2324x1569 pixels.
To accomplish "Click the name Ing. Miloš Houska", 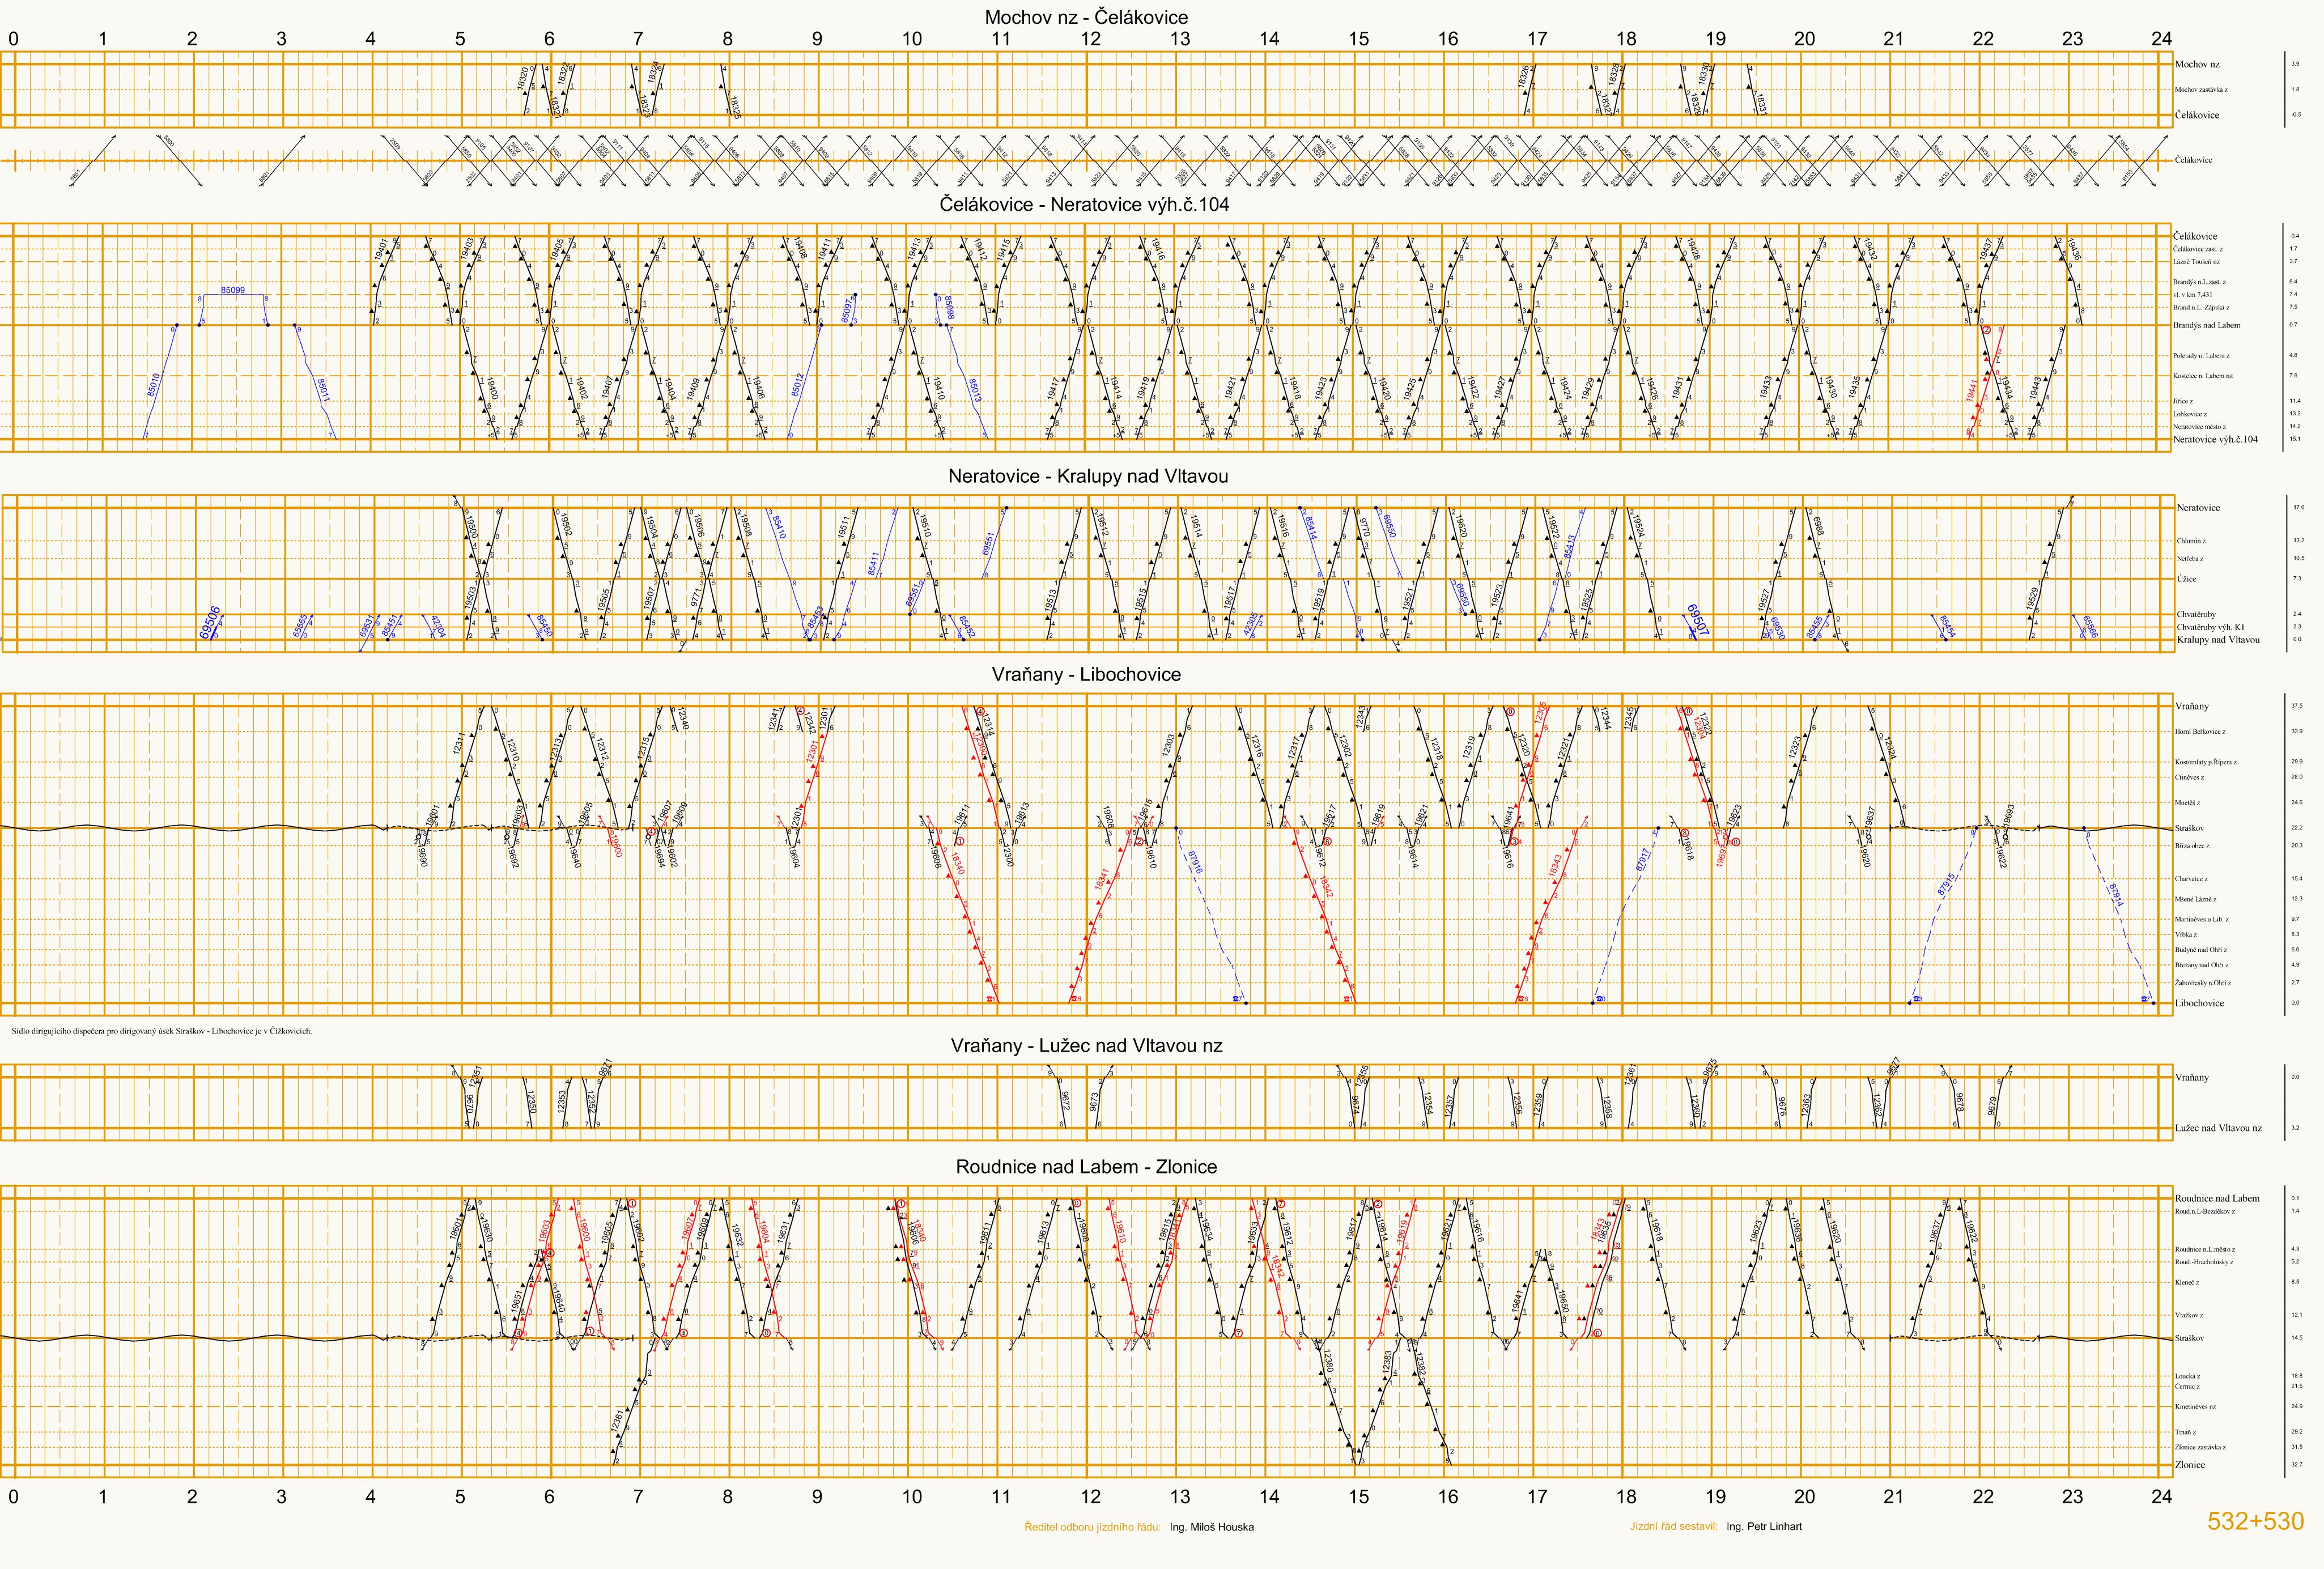I will click(x=1211, y=1527).
